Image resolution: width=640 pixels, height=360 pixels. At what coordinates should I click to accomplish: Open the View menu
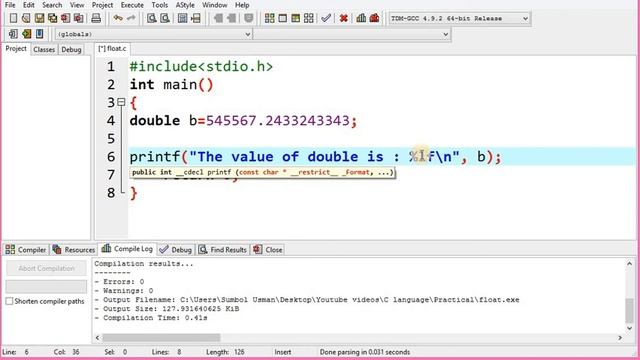(77, 5)
